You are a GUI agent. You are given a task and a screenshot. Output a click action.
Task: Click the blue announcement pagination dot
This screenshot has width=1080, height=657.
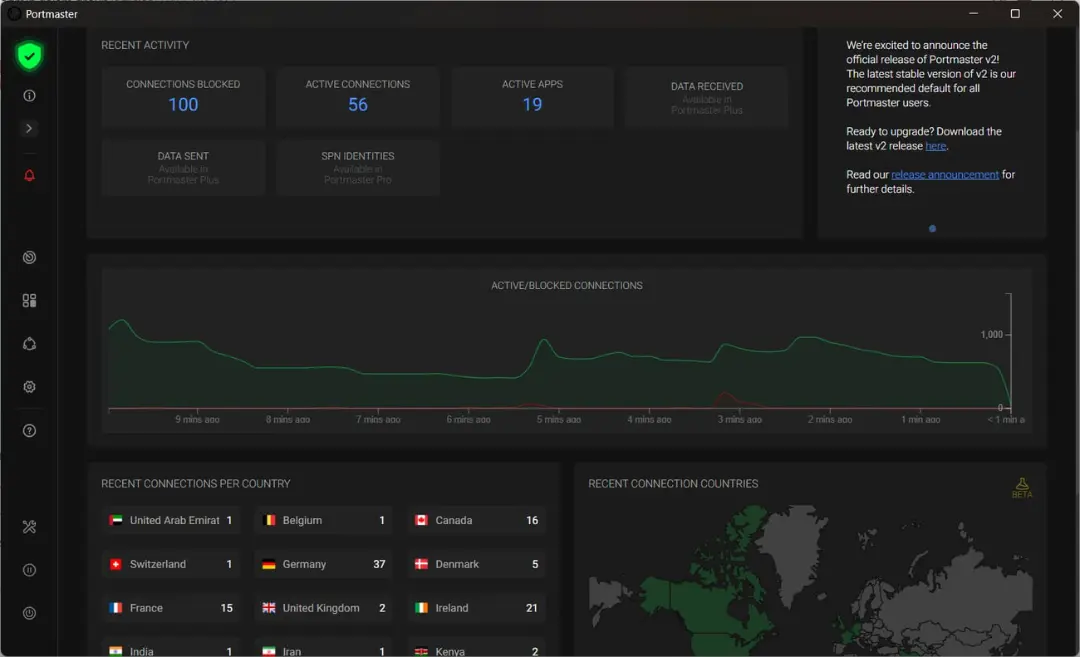tap(933, 229)
